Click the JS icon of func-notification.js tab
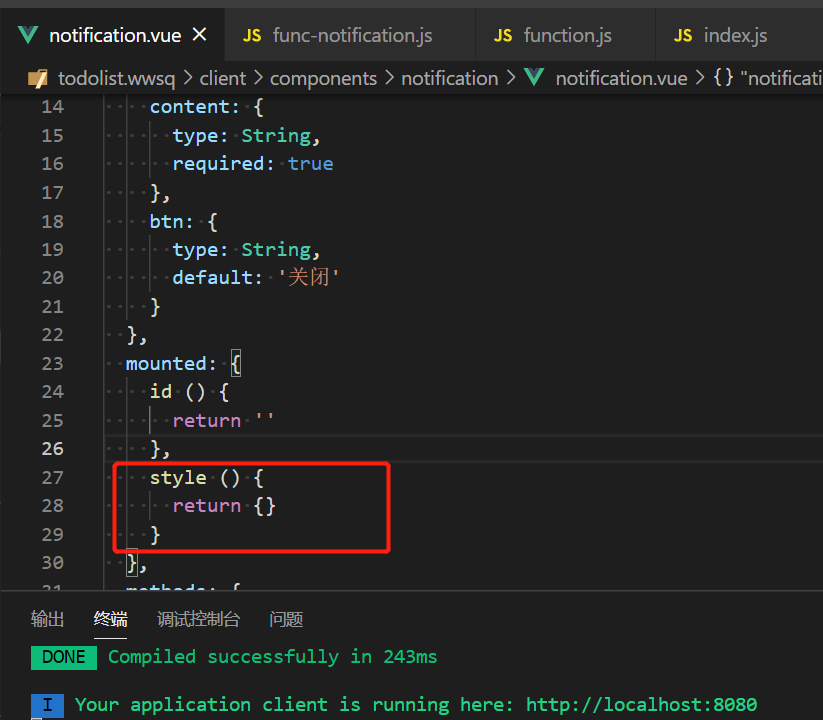823x720 pixels. [x=252, y=36]
